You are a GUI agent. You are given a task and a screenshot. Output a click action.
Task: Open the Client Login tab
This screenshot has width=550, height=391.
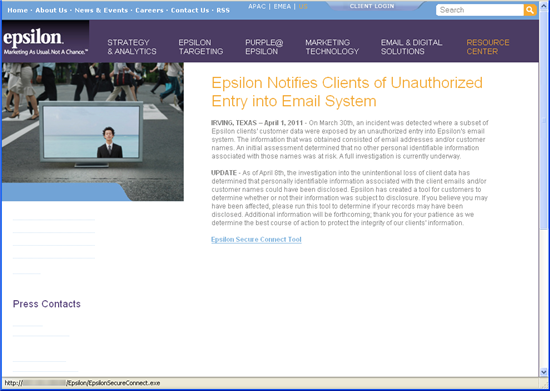[x=372, y=6]
